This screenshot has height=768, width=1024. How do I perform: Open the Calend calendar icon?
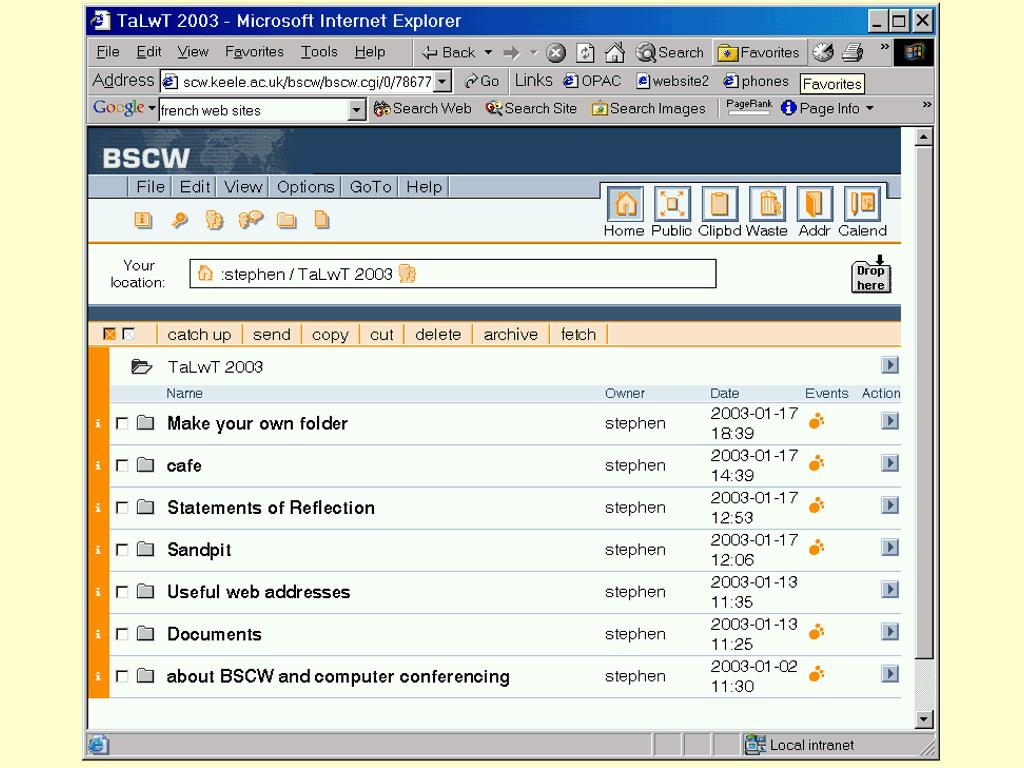coord(862,204)
